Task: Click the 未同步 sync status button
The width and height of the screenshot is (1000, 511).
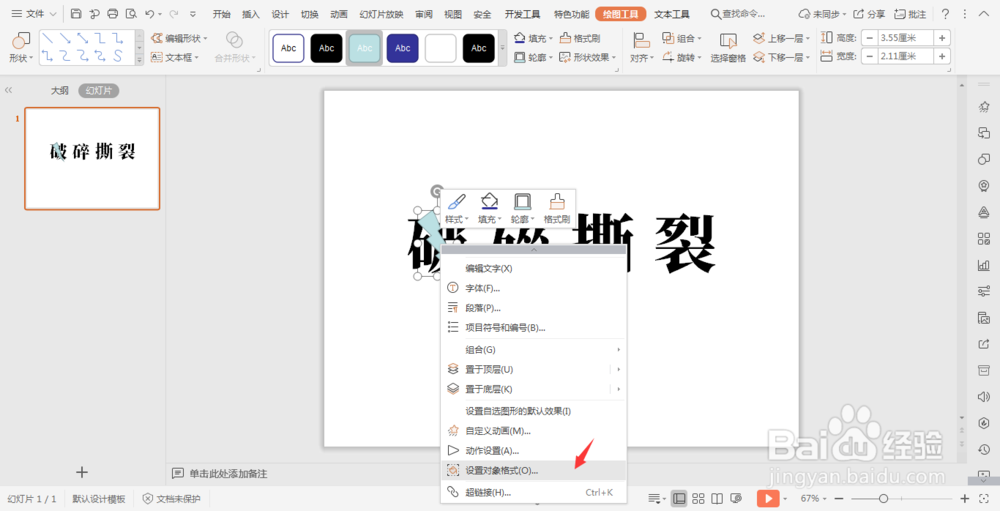Action: tap(823, 13)
